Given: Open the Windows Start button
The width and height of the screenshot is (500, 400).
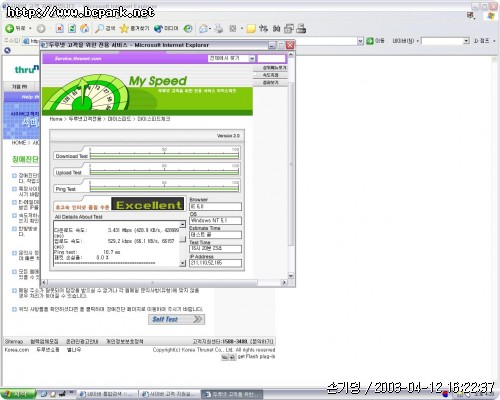Looking at the screenshot, I should [17, 394].
